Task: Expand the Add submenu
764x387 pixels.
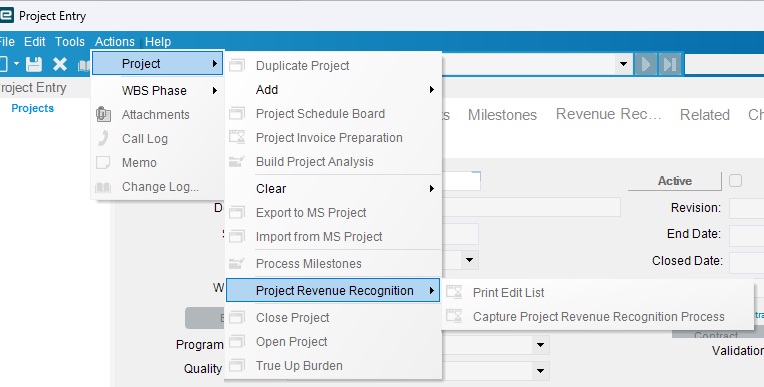Action: 333,90
